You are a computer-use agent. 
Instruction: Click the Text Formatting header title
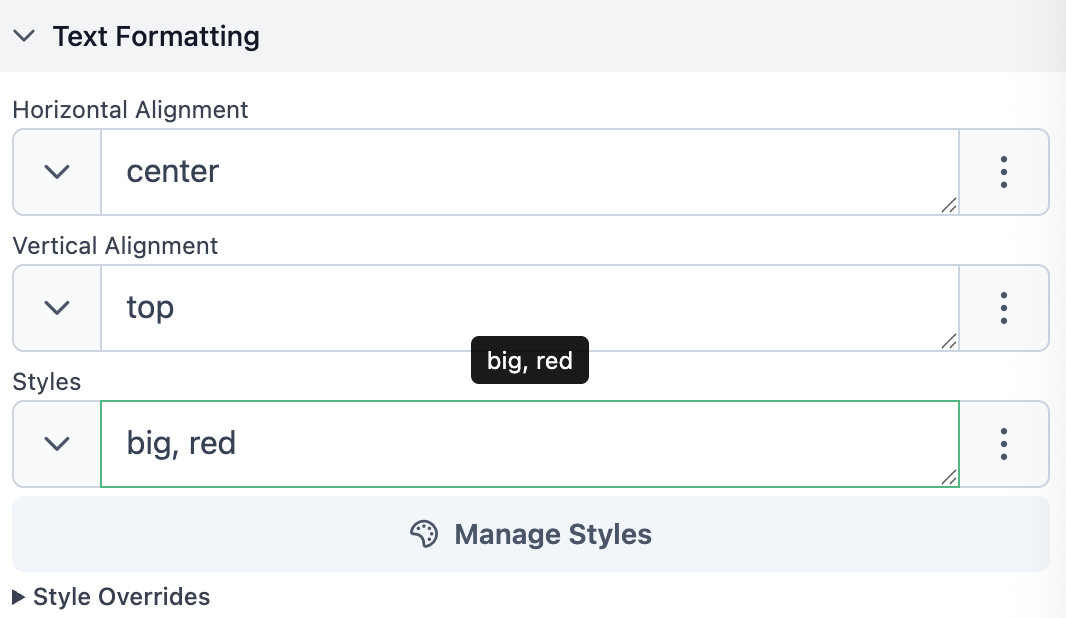click(156, 37)
